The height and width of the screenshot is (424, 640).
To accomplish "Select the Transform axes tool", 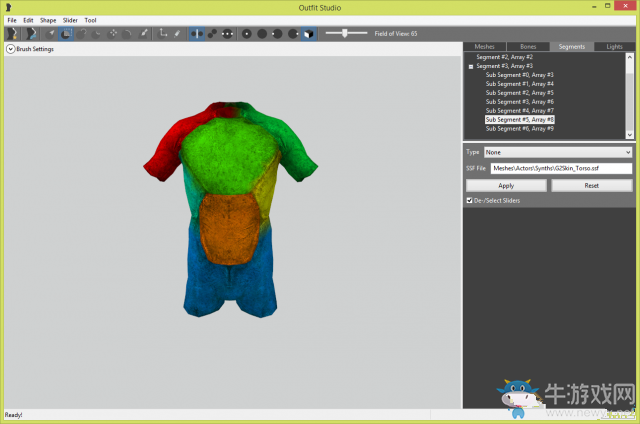I will pyautogui.click(x=163, y=34).
